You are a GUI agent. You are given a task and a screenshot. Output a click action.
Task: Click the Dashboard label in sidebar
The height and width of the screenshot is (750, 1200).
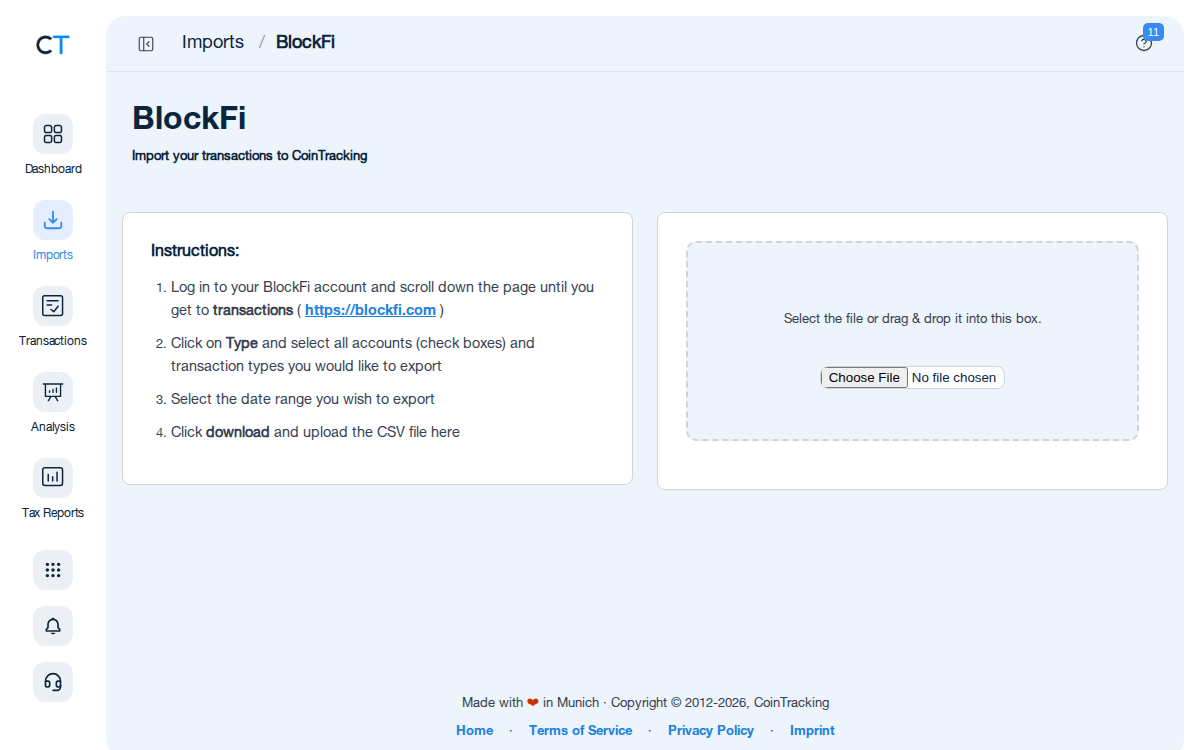[x=53, y=169]
